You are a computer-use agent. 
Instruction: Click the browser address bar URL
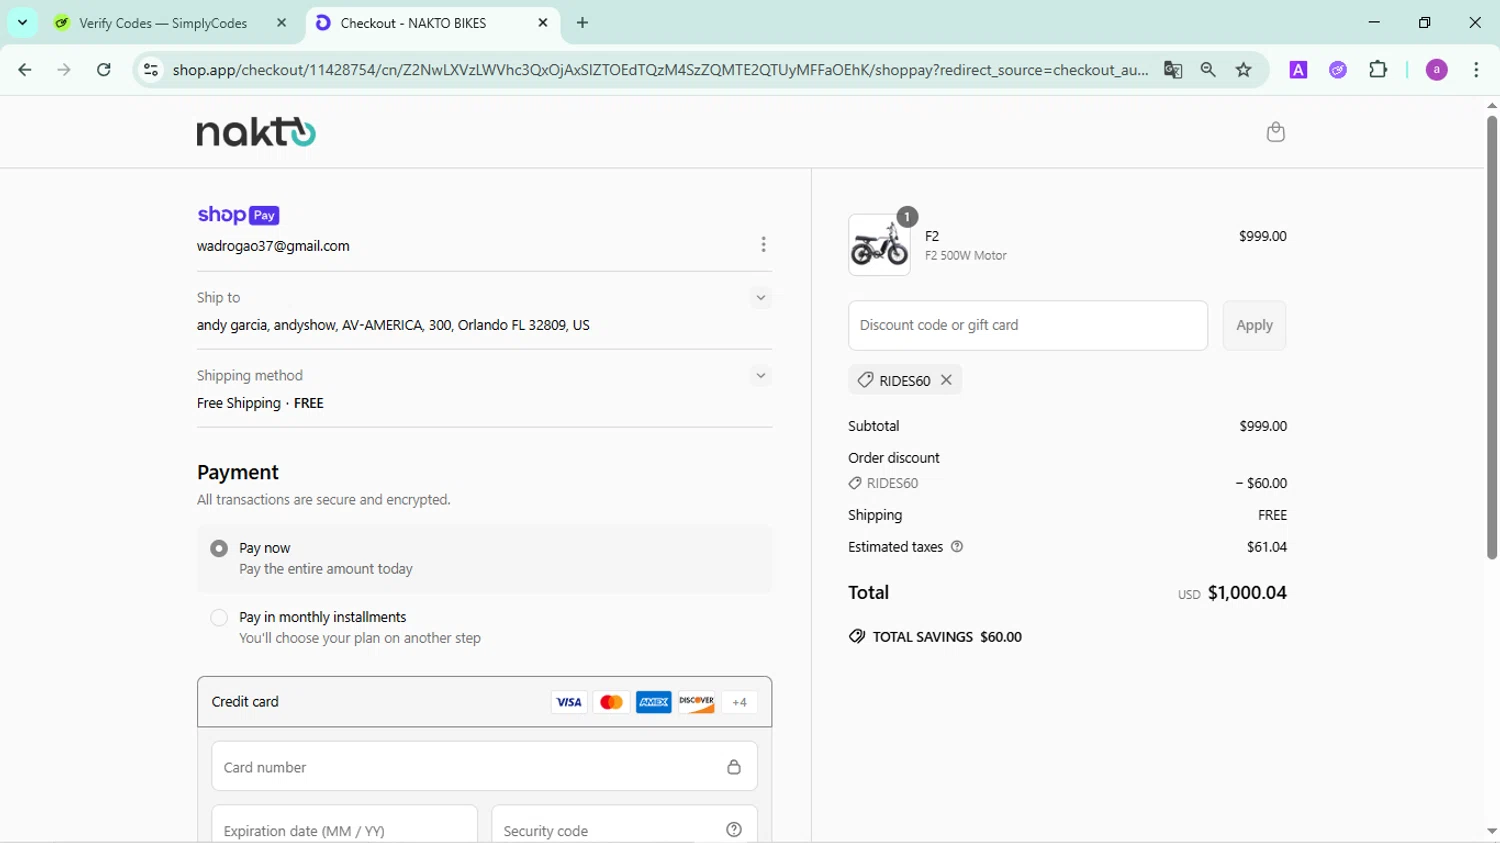(x=660, y=70)
